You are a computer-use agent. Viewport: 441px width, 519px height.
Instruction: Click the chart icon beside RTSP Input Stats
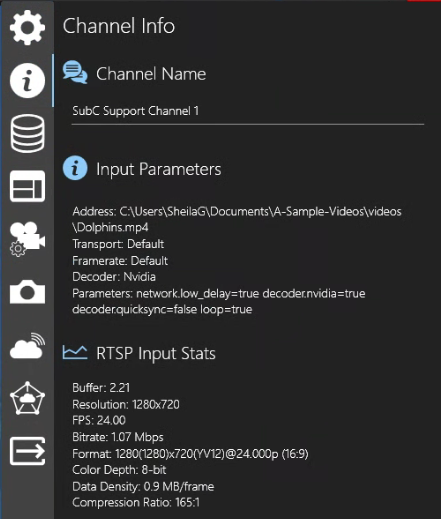tap(75, 353)
